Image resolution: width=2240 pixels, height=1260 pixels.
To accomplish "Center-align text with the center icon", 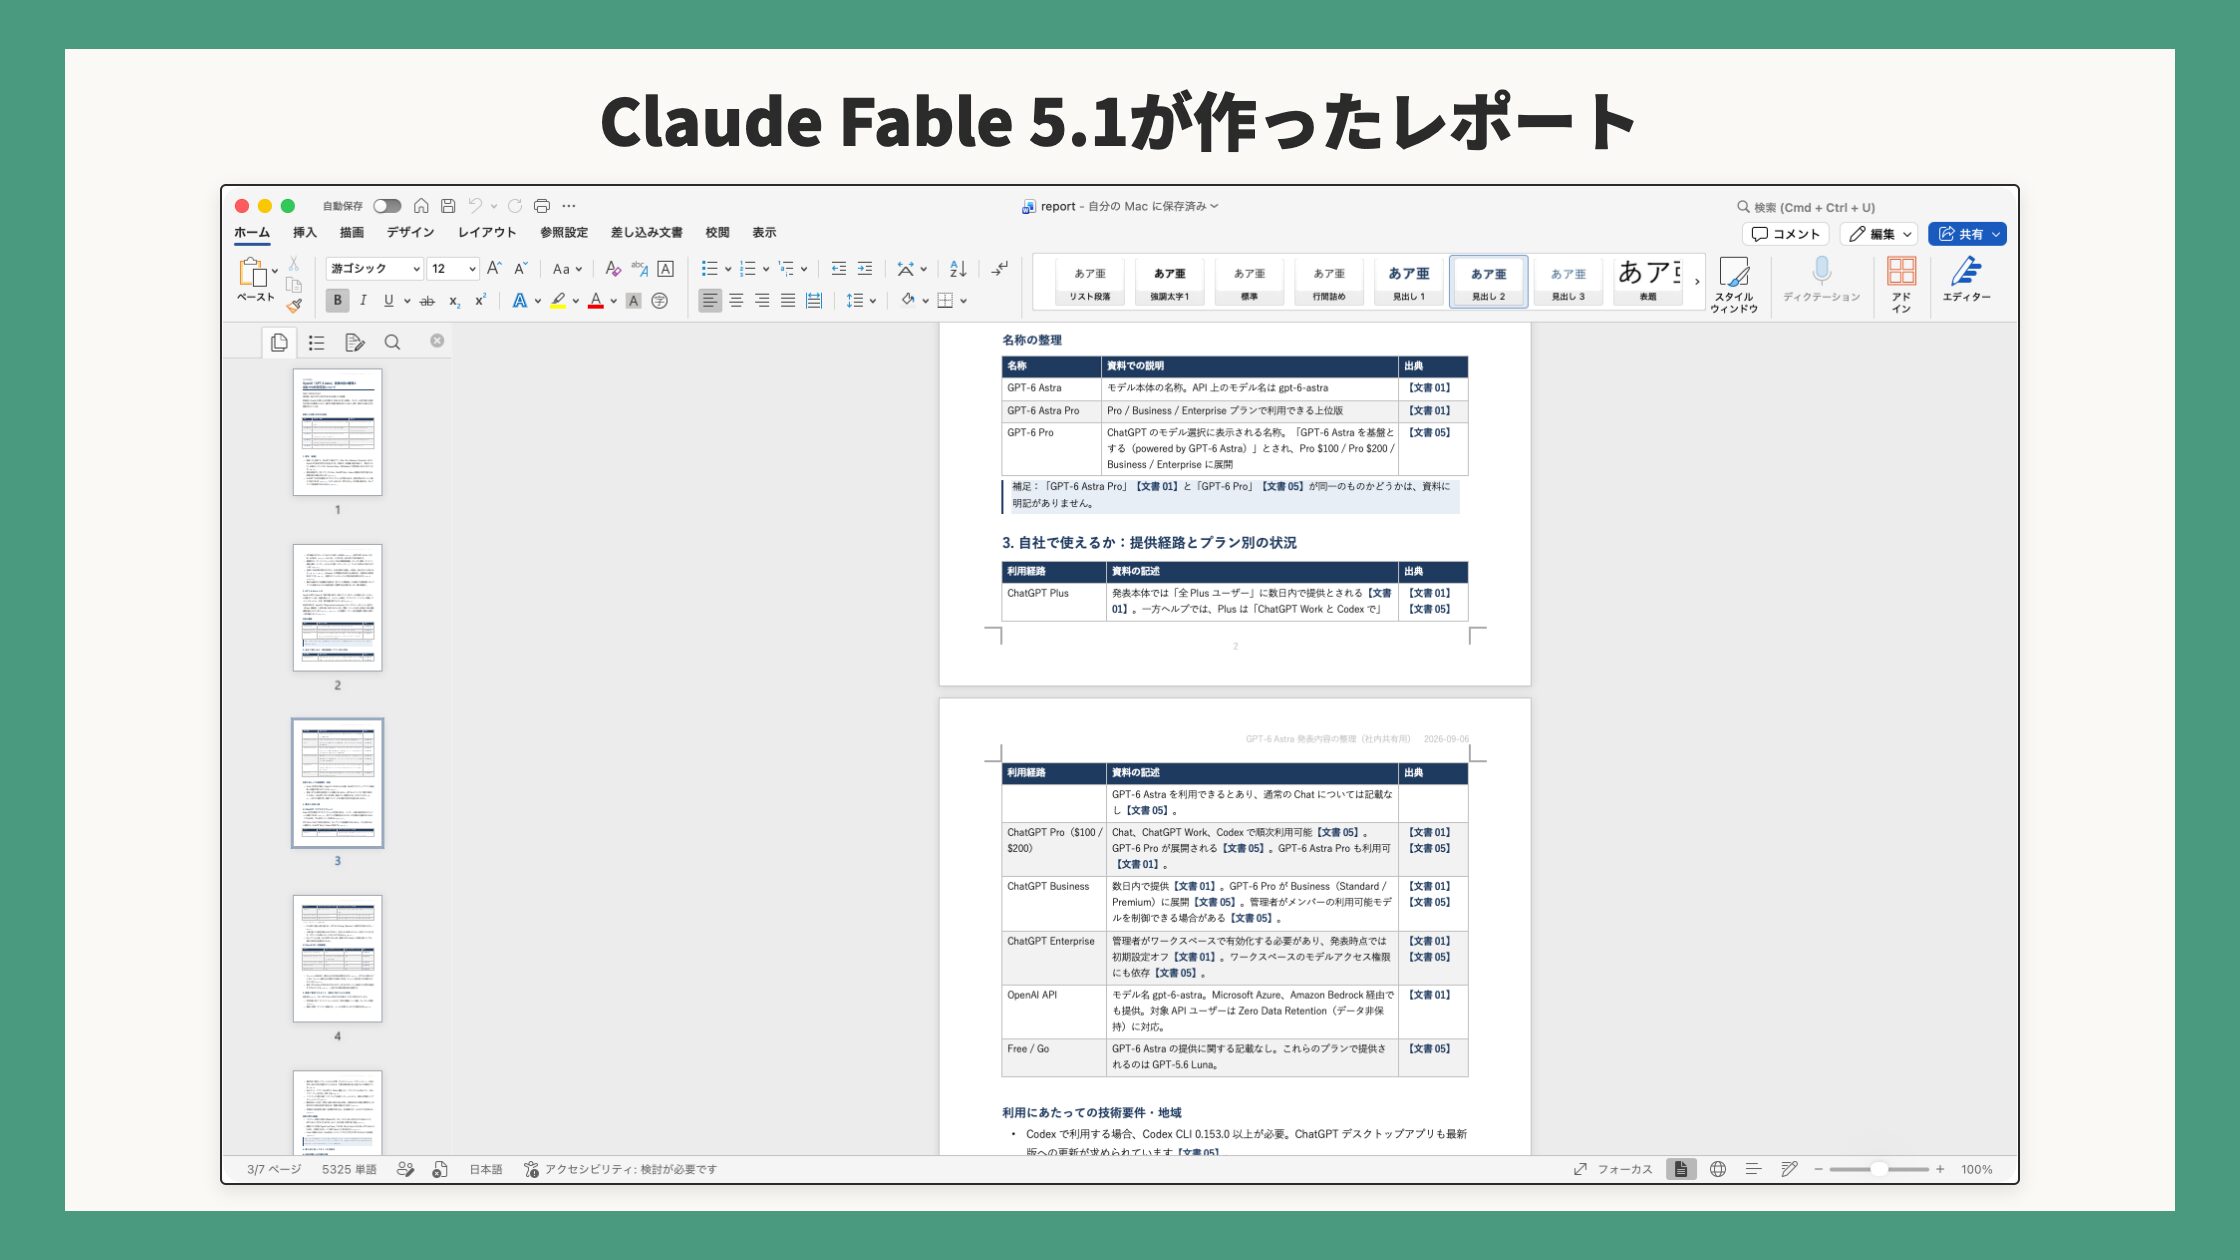I will click(x=736, y=300).
